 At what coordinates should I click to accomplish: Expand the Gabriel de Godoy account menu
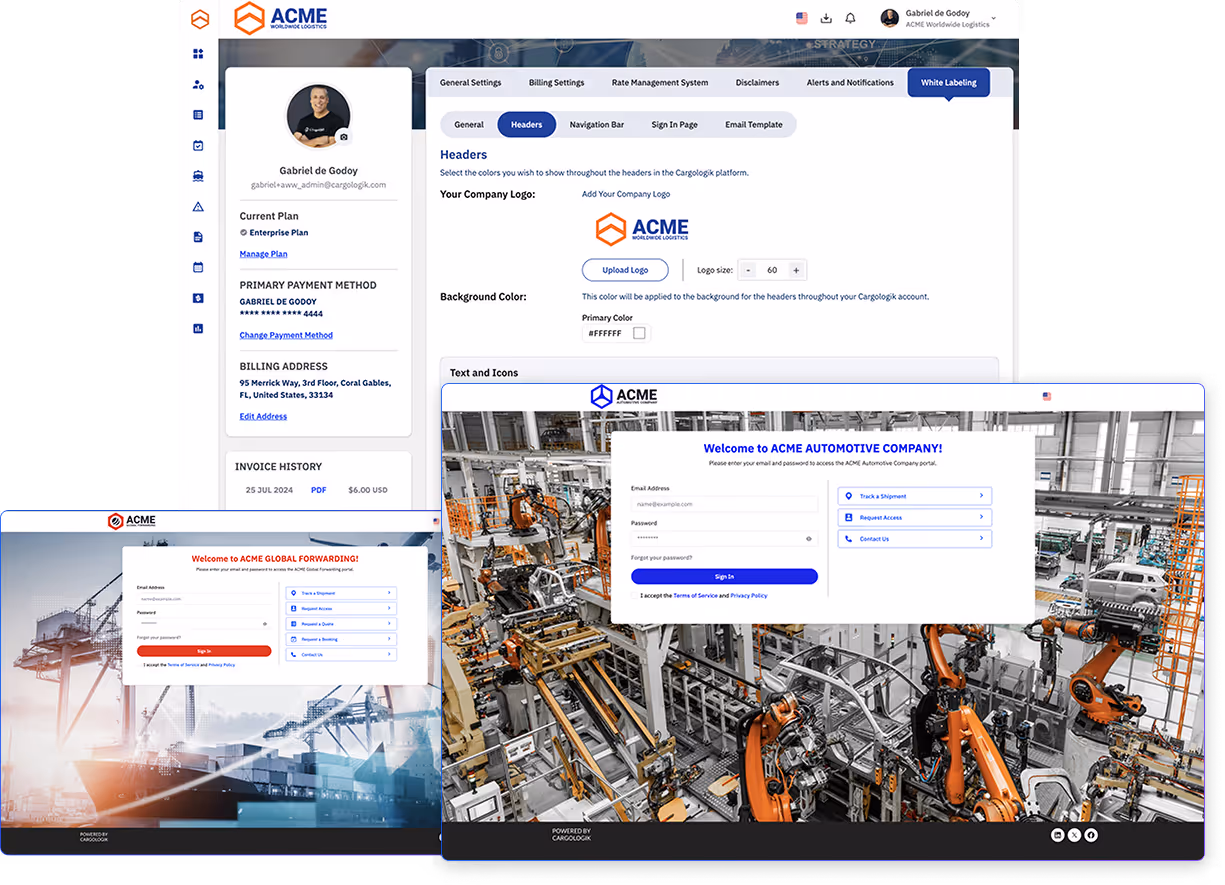tap(993, 18)
